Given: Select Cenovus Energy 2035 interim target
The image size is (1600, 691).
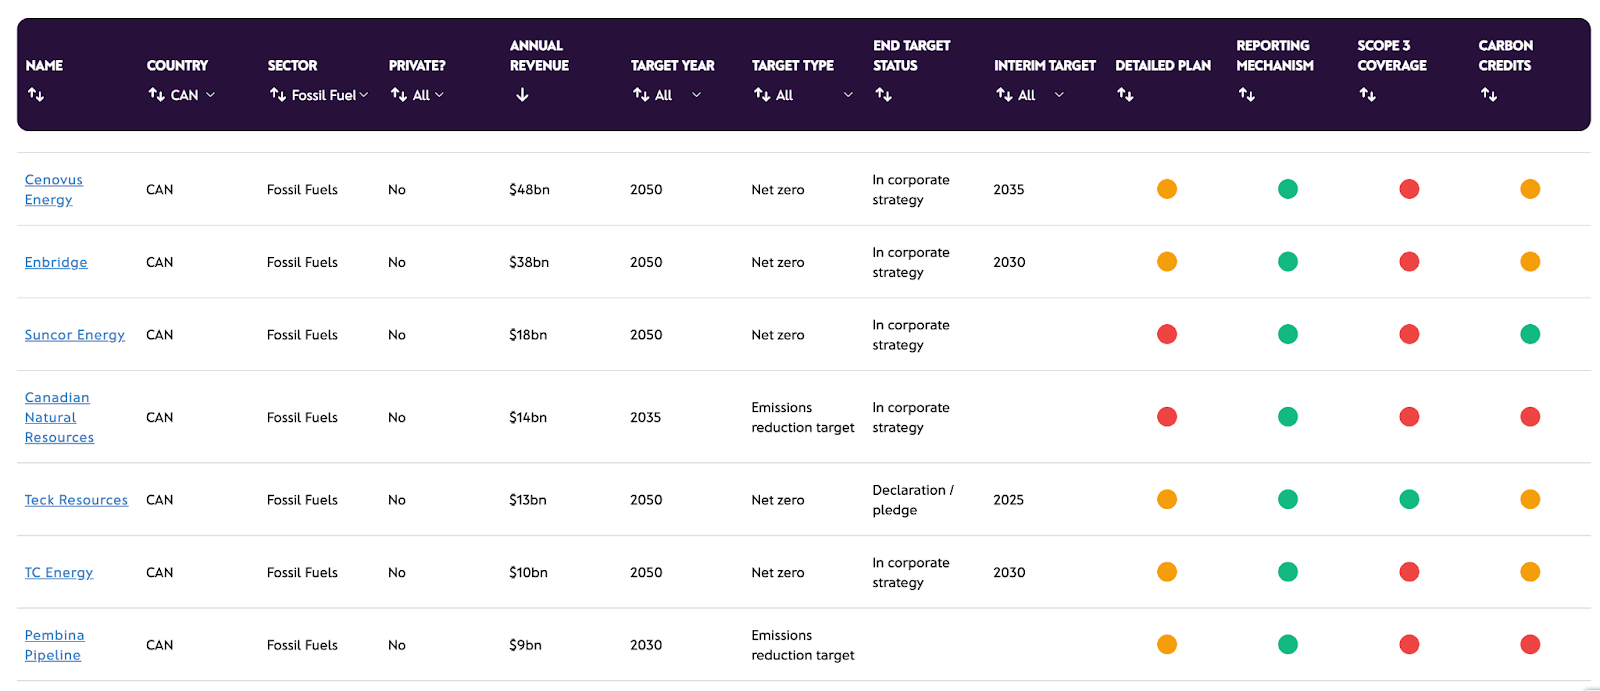Looking at the screenshot, I should [1008, 190].
